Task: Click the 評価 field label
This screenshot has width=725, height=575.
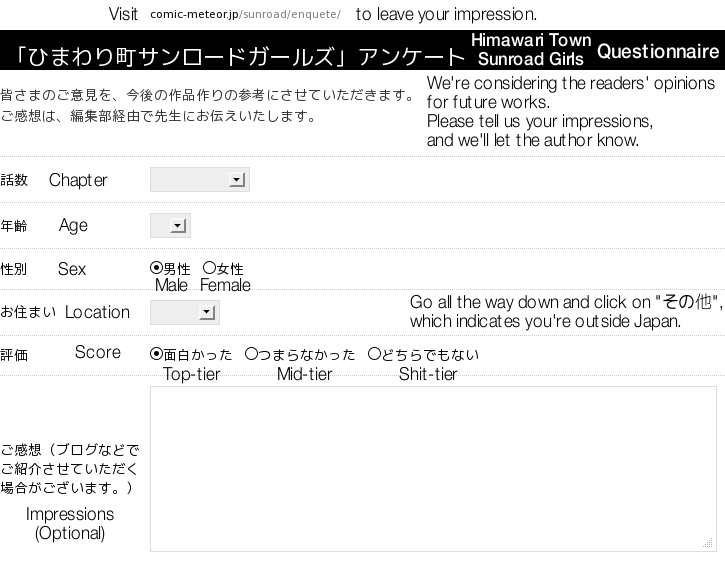Action: (x=15, y=355)
